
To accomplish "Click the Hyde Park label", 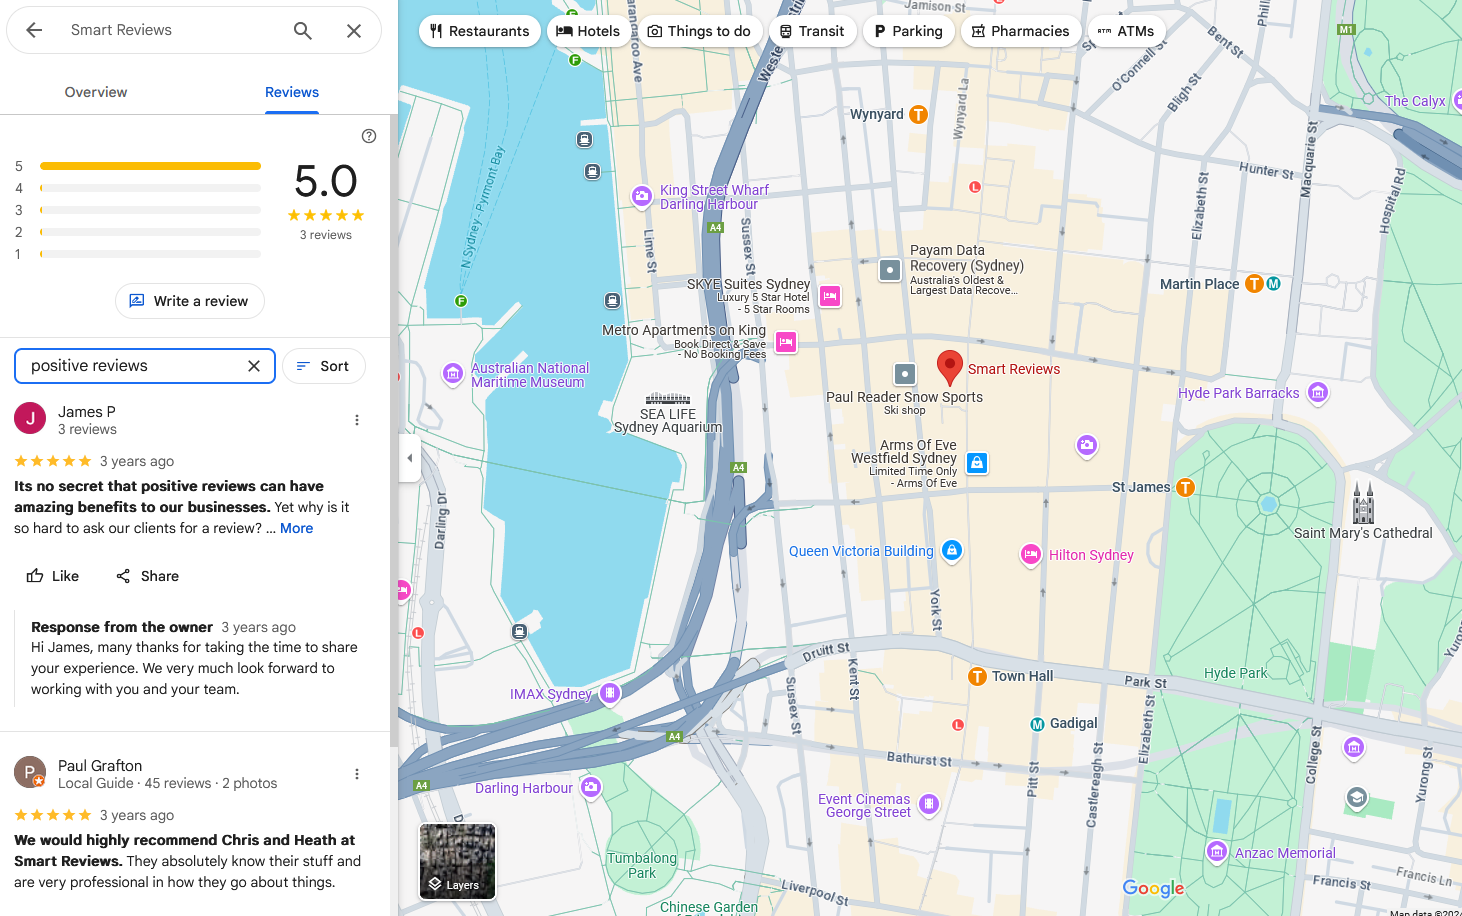I will point(1236,673).
